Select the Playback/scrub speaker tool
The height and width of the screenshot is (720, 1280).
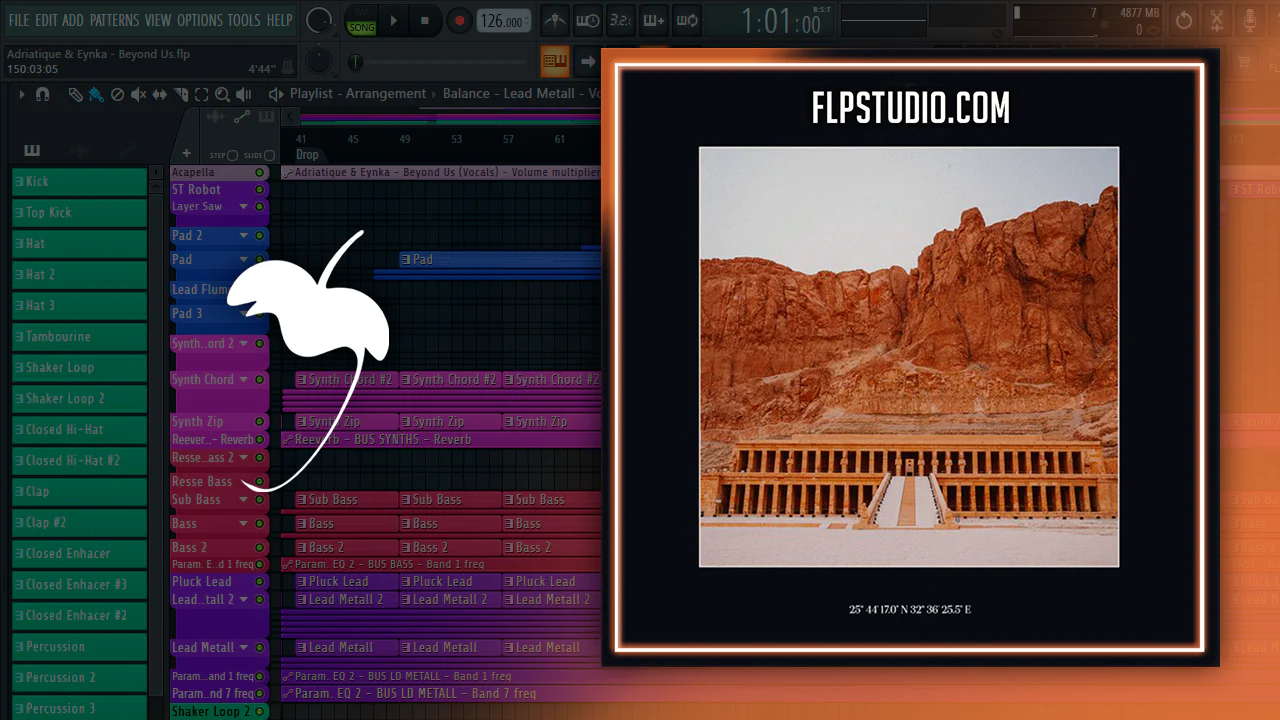pyautogui.click(x=245, y=94)
